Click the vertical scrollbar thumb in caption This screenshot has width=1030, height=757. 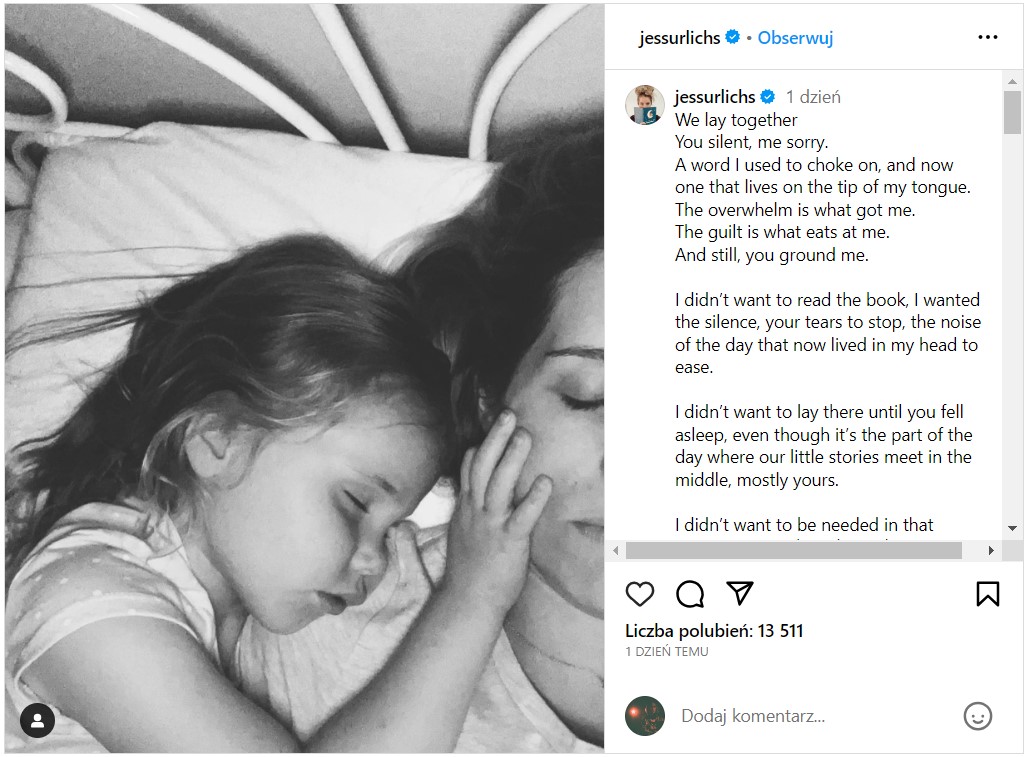[1012, 112]
